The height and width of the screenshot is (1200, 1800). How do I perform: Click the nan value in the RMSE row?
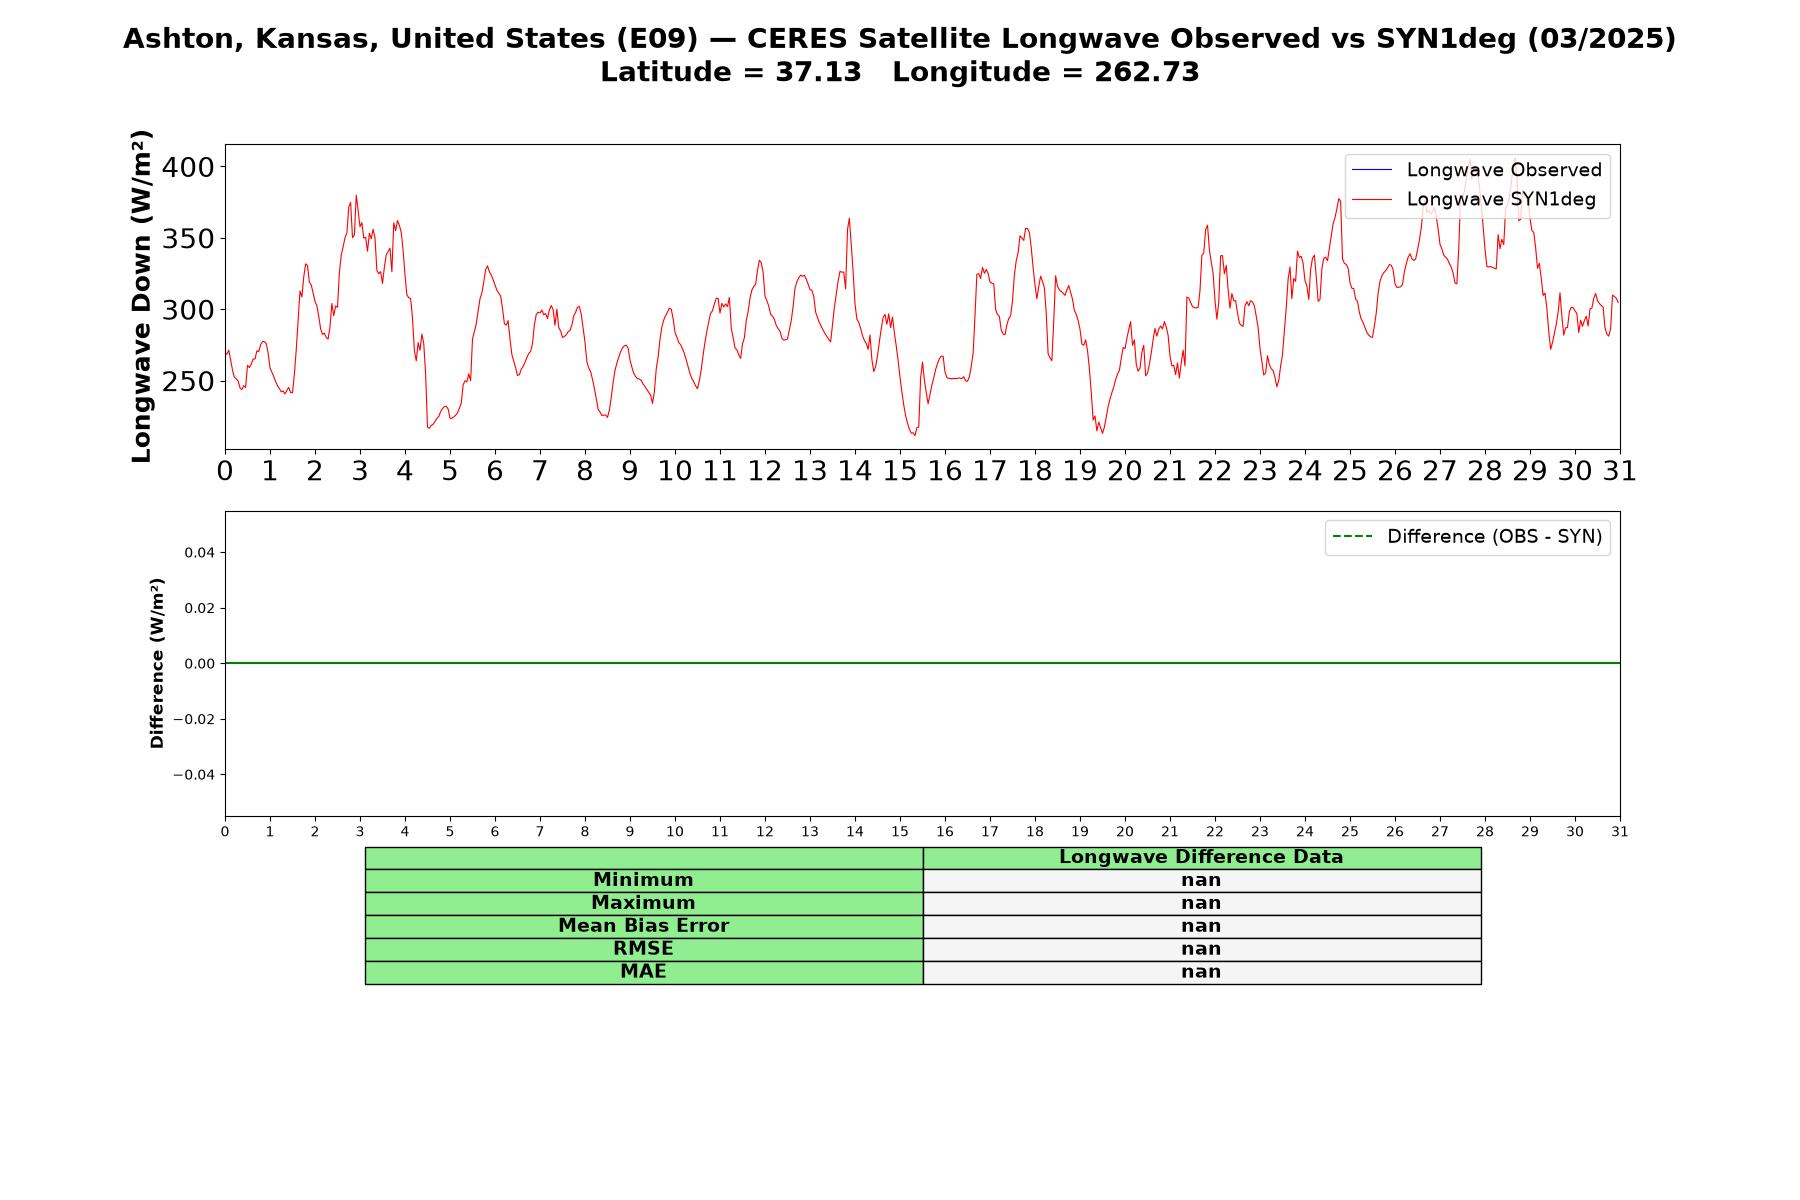click(x=1201, y=949)
